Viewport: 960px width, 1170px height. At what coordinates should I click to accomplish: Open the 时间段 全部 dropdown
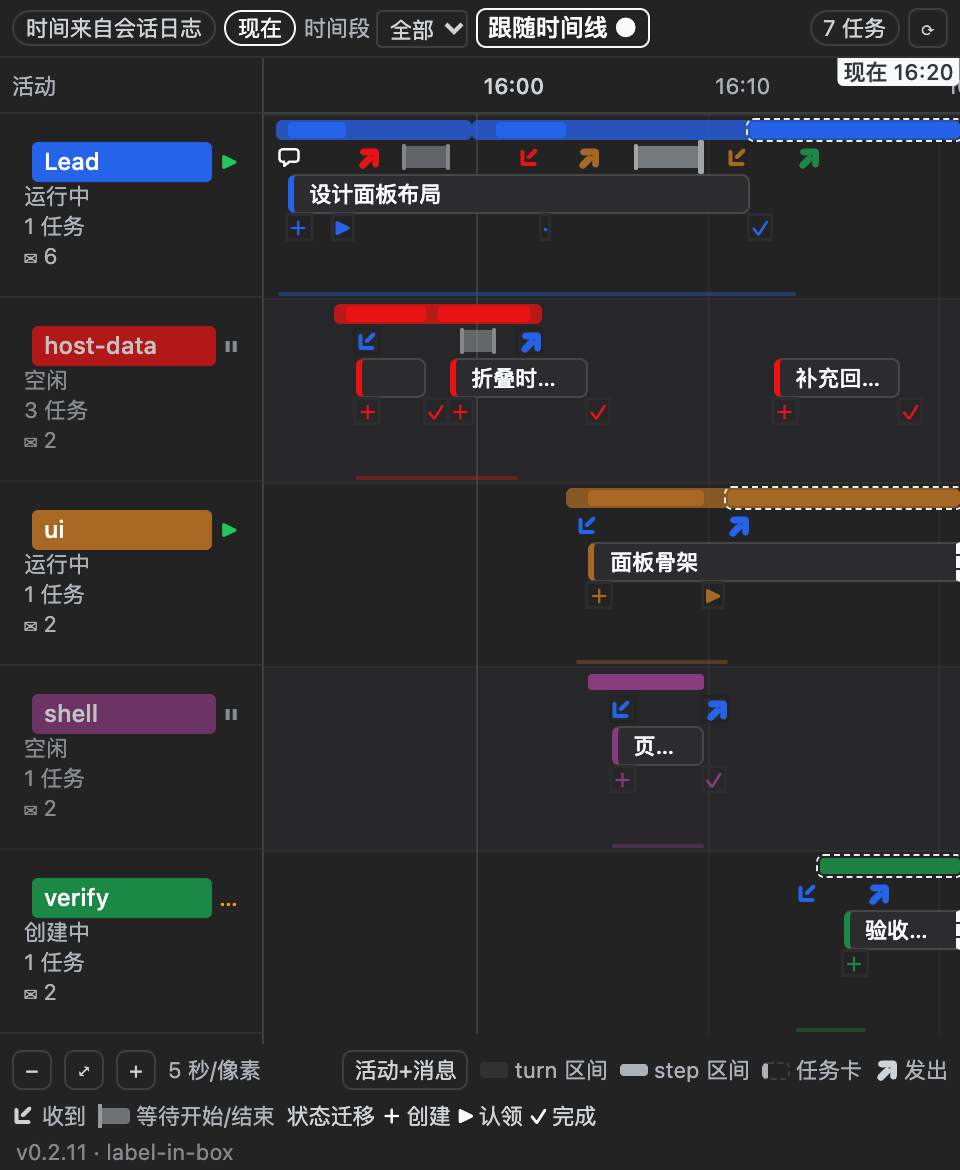tap(421, 29)
